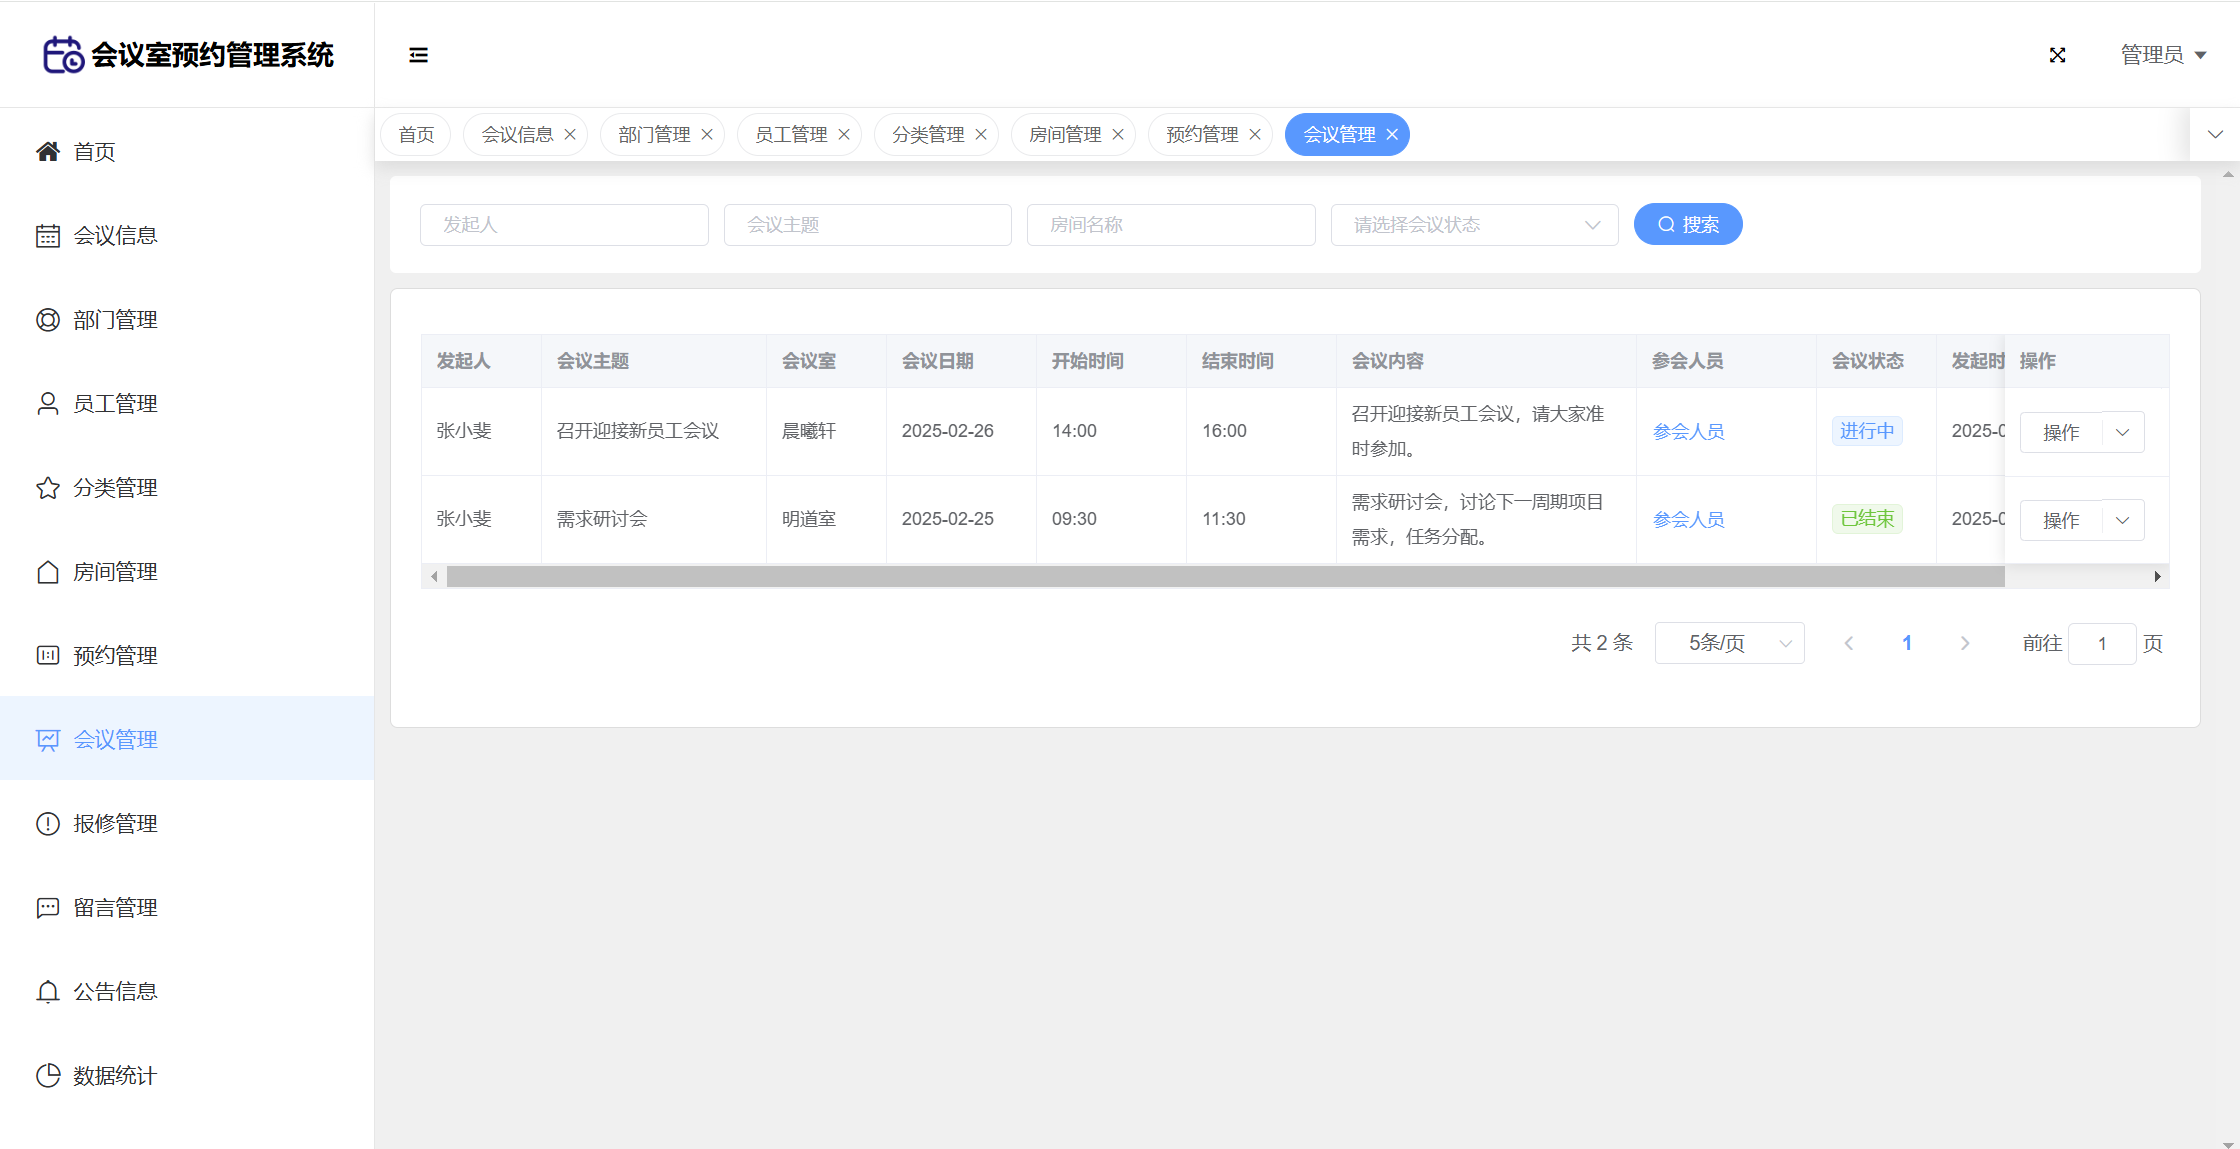Image resolution: width=2240 pixels, height=1149 pixels.
Task: Go to 公告信息 bell menu item
Action: click(x=114, y=991)
